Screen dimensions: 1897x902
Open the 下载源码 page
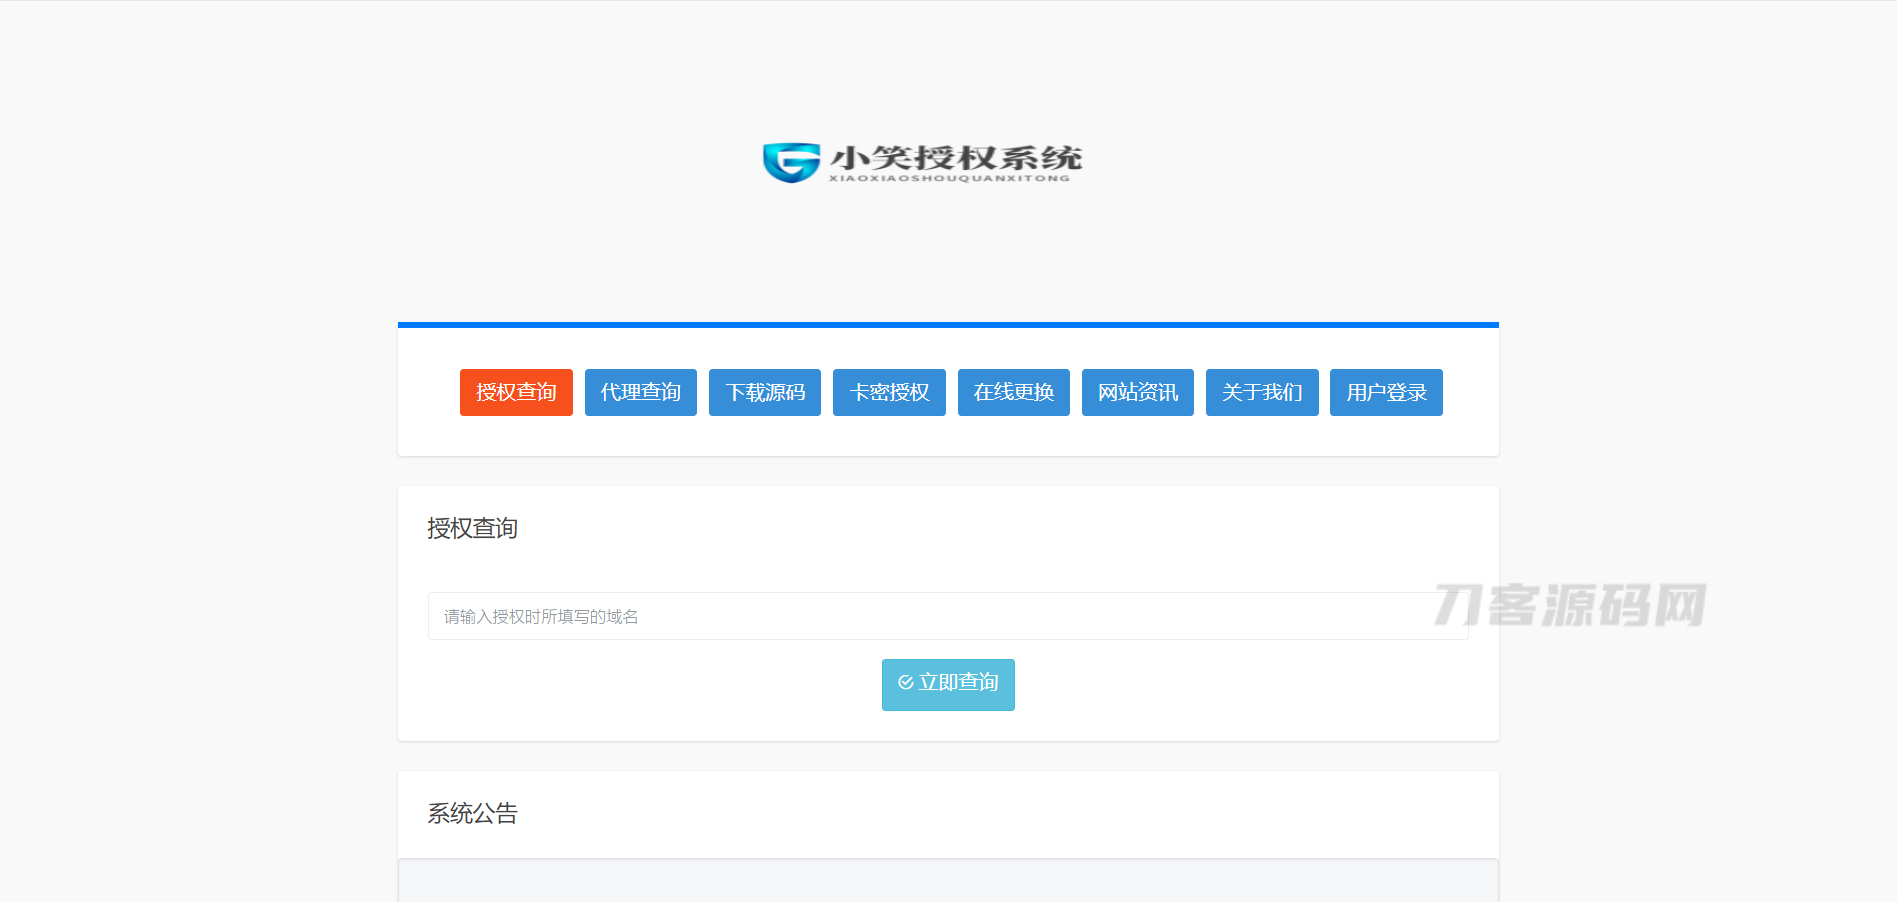[764, 392]
